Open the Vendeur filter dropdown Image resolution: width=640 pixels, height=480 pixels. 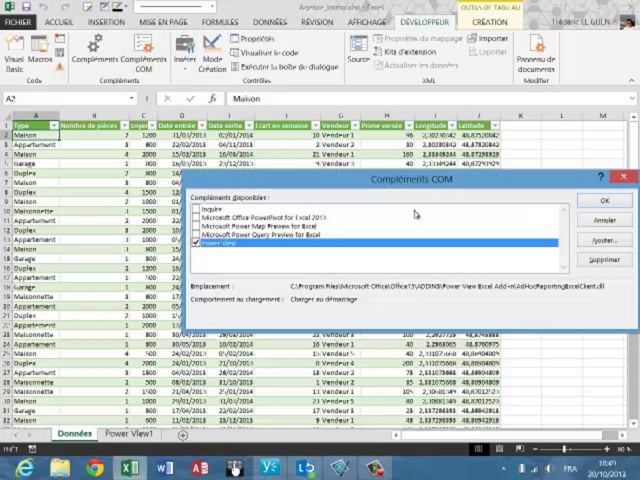(355, 125)
